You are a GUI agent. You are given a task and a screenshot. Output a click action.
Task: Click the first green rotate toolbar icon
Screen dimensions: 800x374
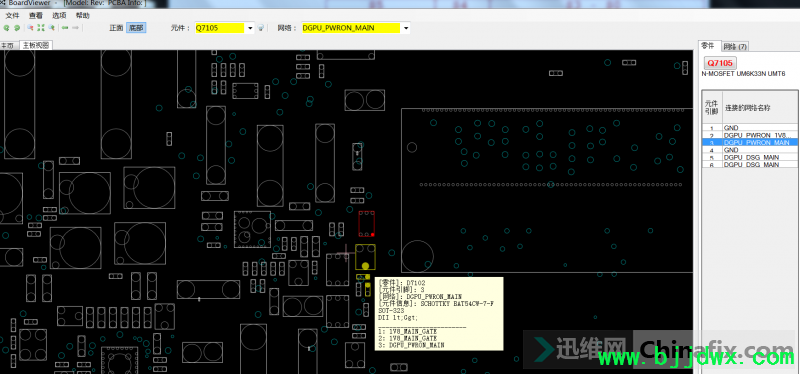point(7,28)
